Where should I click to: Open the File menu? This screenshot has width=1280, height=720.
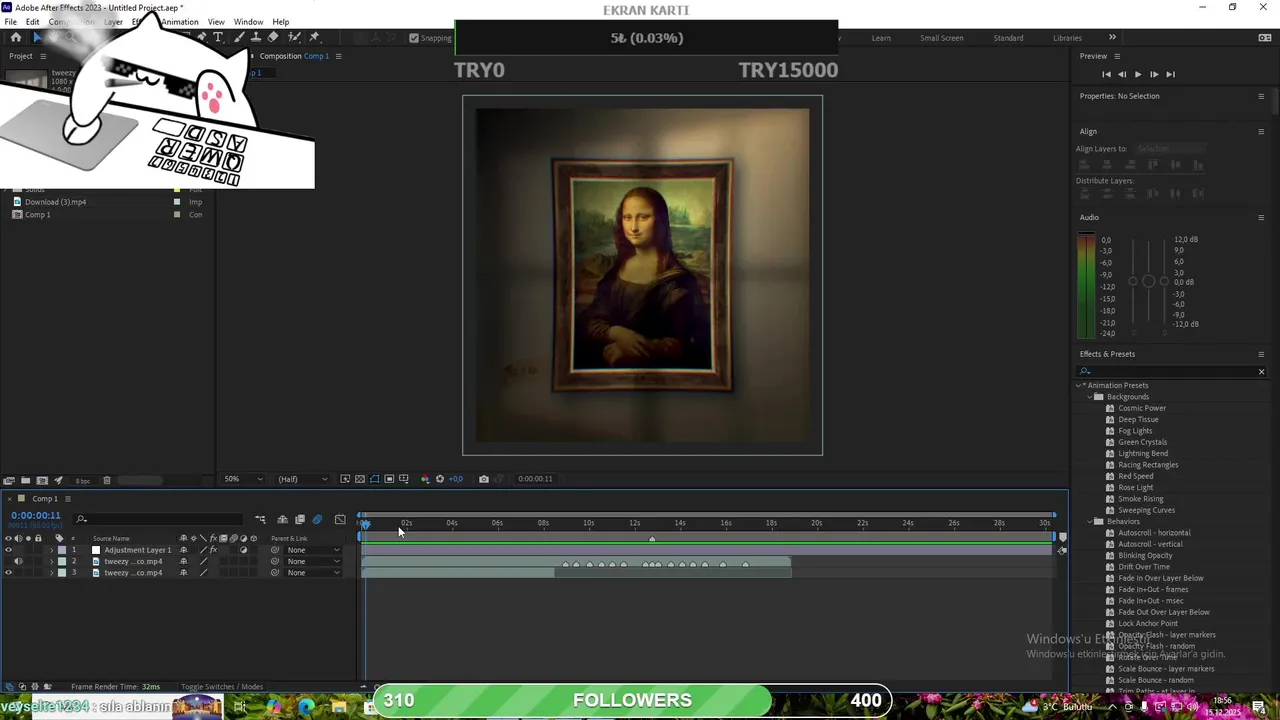tap(10, 22)
